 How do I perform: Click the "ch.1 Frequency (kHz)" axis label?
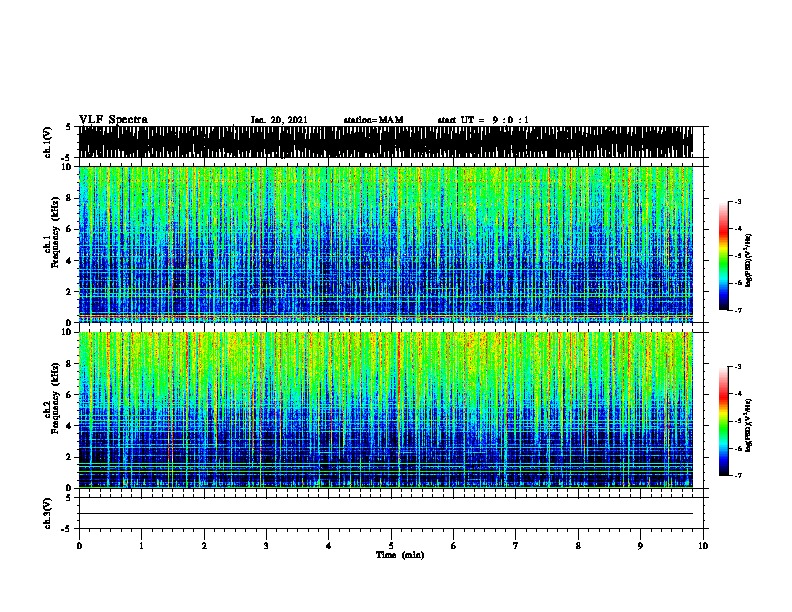click(53, 232)
